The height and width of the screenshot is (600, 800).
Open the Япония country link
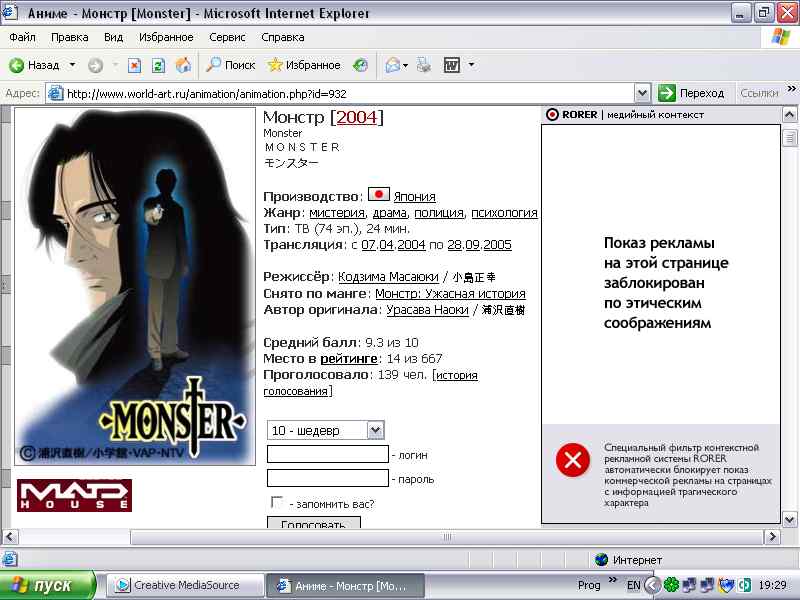point(414,197)
